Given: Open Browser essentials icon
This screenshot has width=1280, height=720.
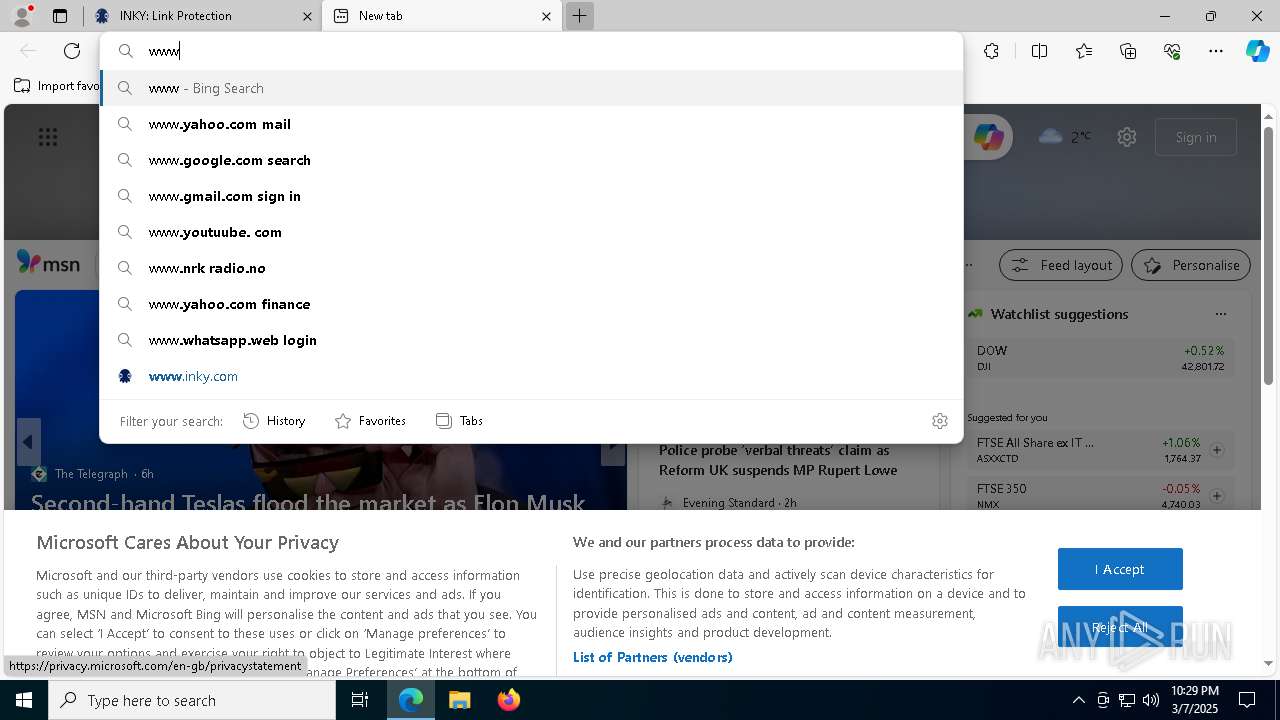Looking at the screenshot, I should (x=1172, y=51).
